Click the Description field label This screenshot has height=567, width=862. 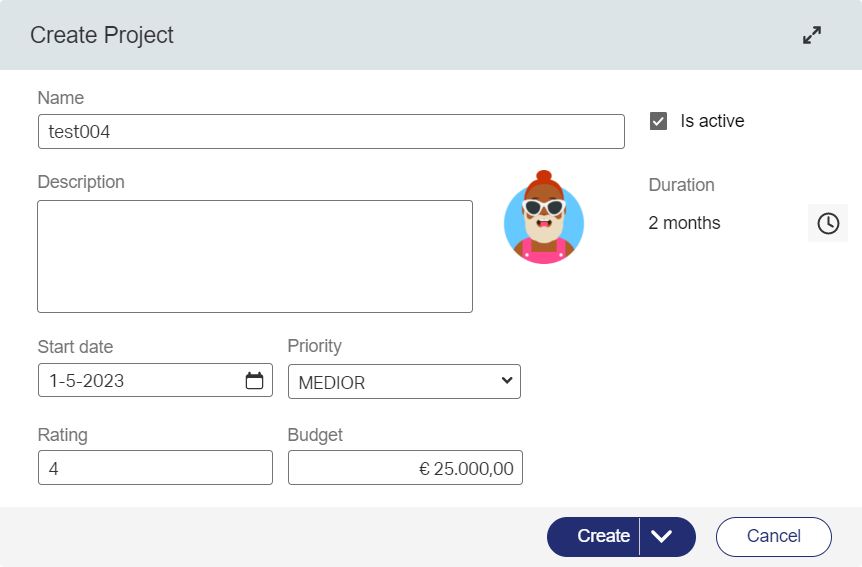pos(81,182)
